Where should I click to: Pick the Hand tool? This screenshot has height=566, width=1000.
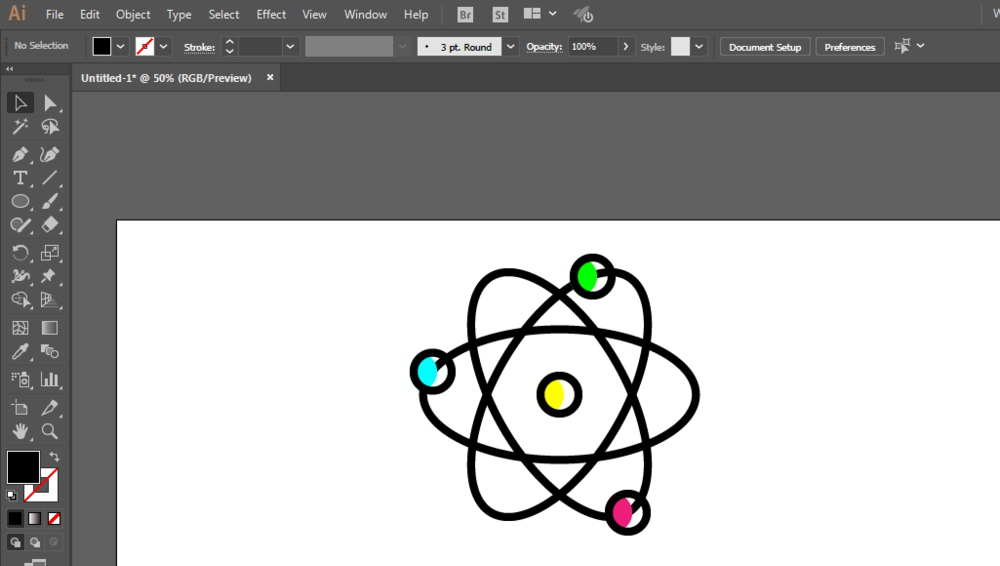pyautogui.click(x=20, y=431)
